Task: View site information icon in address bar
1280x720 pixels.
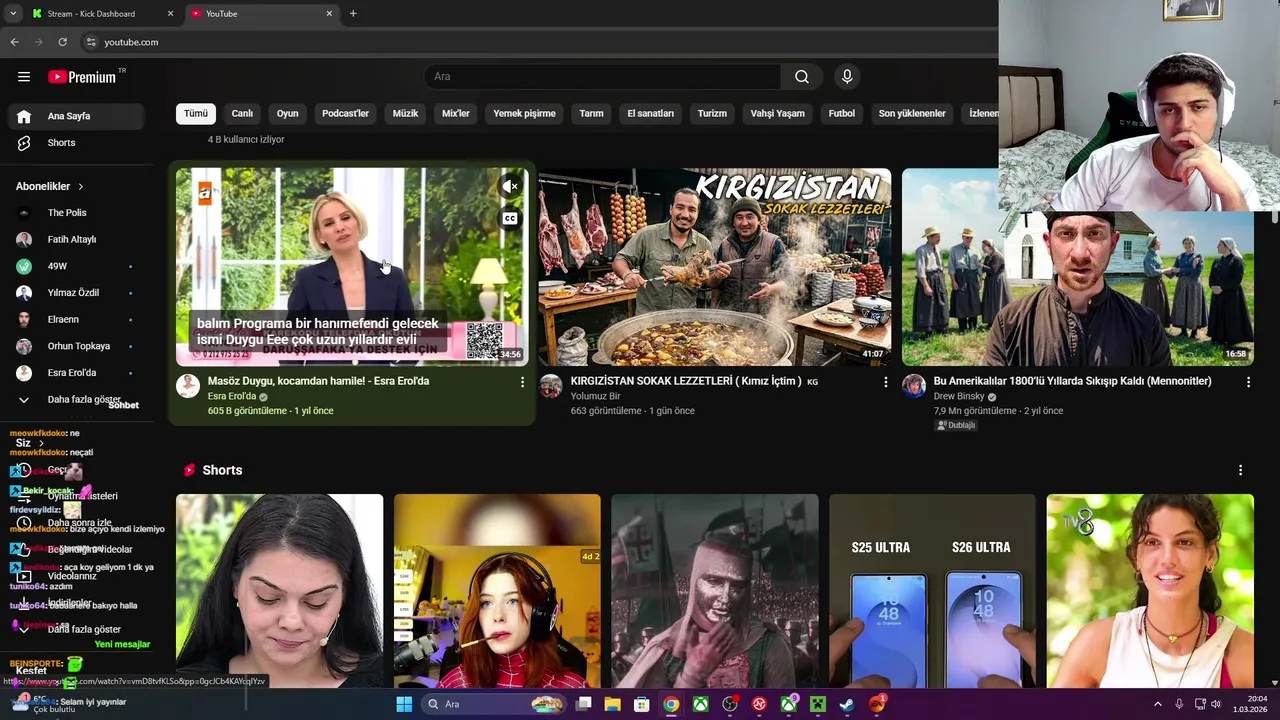Action: click(91, 42)
